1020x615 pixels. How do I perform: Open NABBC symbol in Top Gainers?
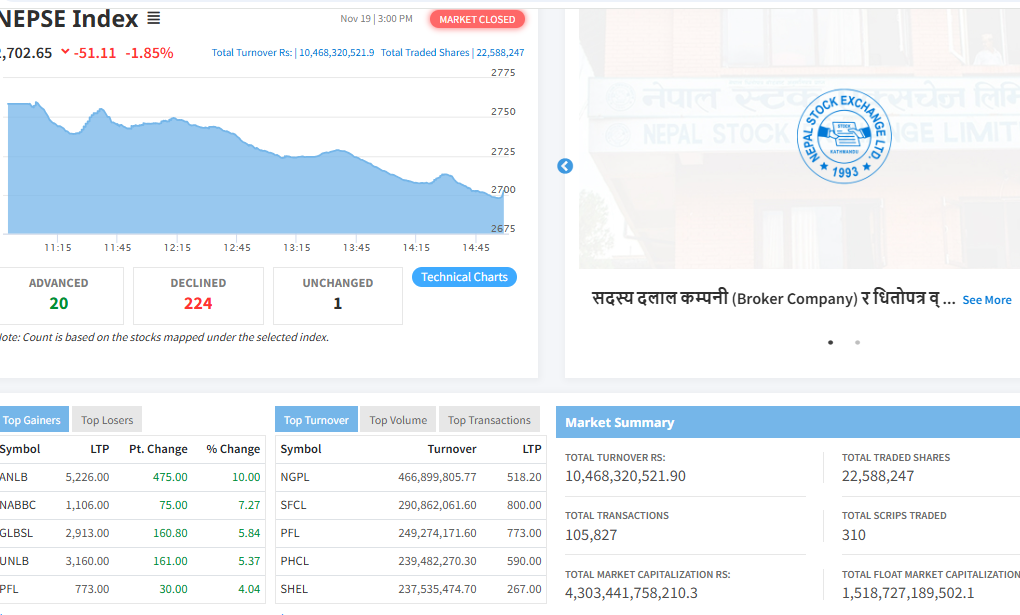pos(18,505)
